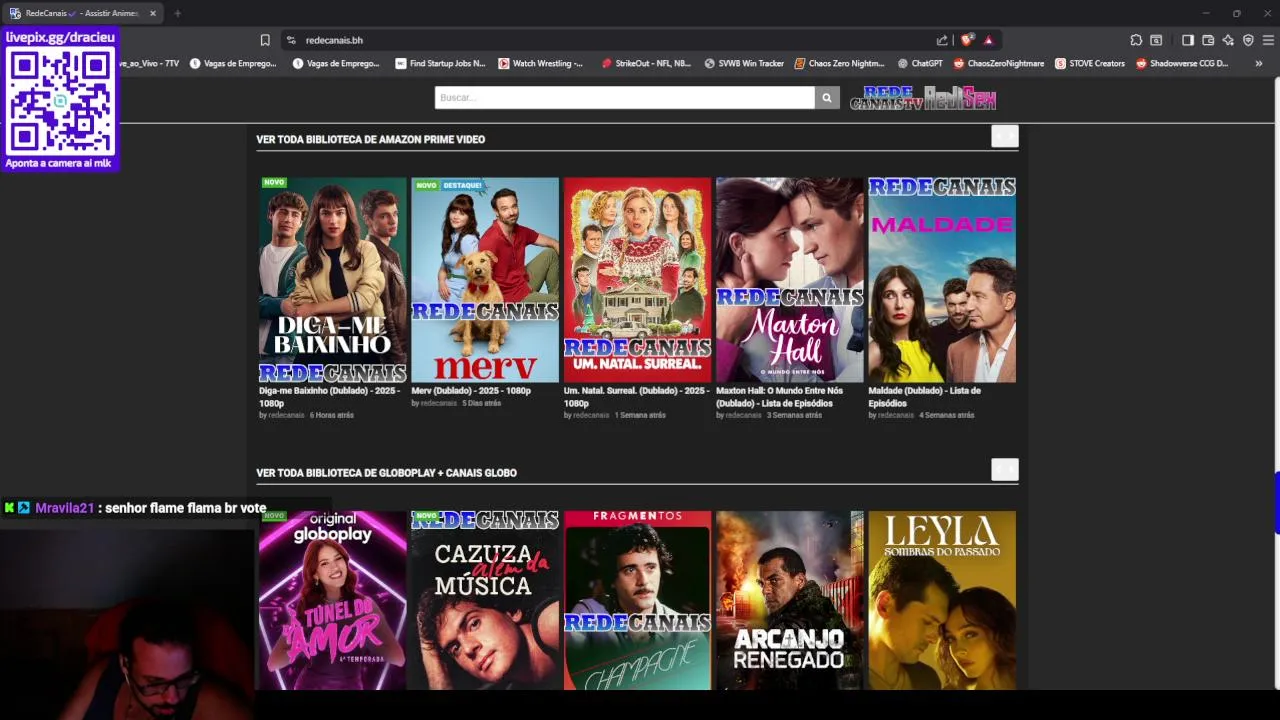The width and height of the screenshot is (1280, 720).
Task: Open SVWB Win Tracker bookmark
Action: pyautogui.click(x=744, y=63)
